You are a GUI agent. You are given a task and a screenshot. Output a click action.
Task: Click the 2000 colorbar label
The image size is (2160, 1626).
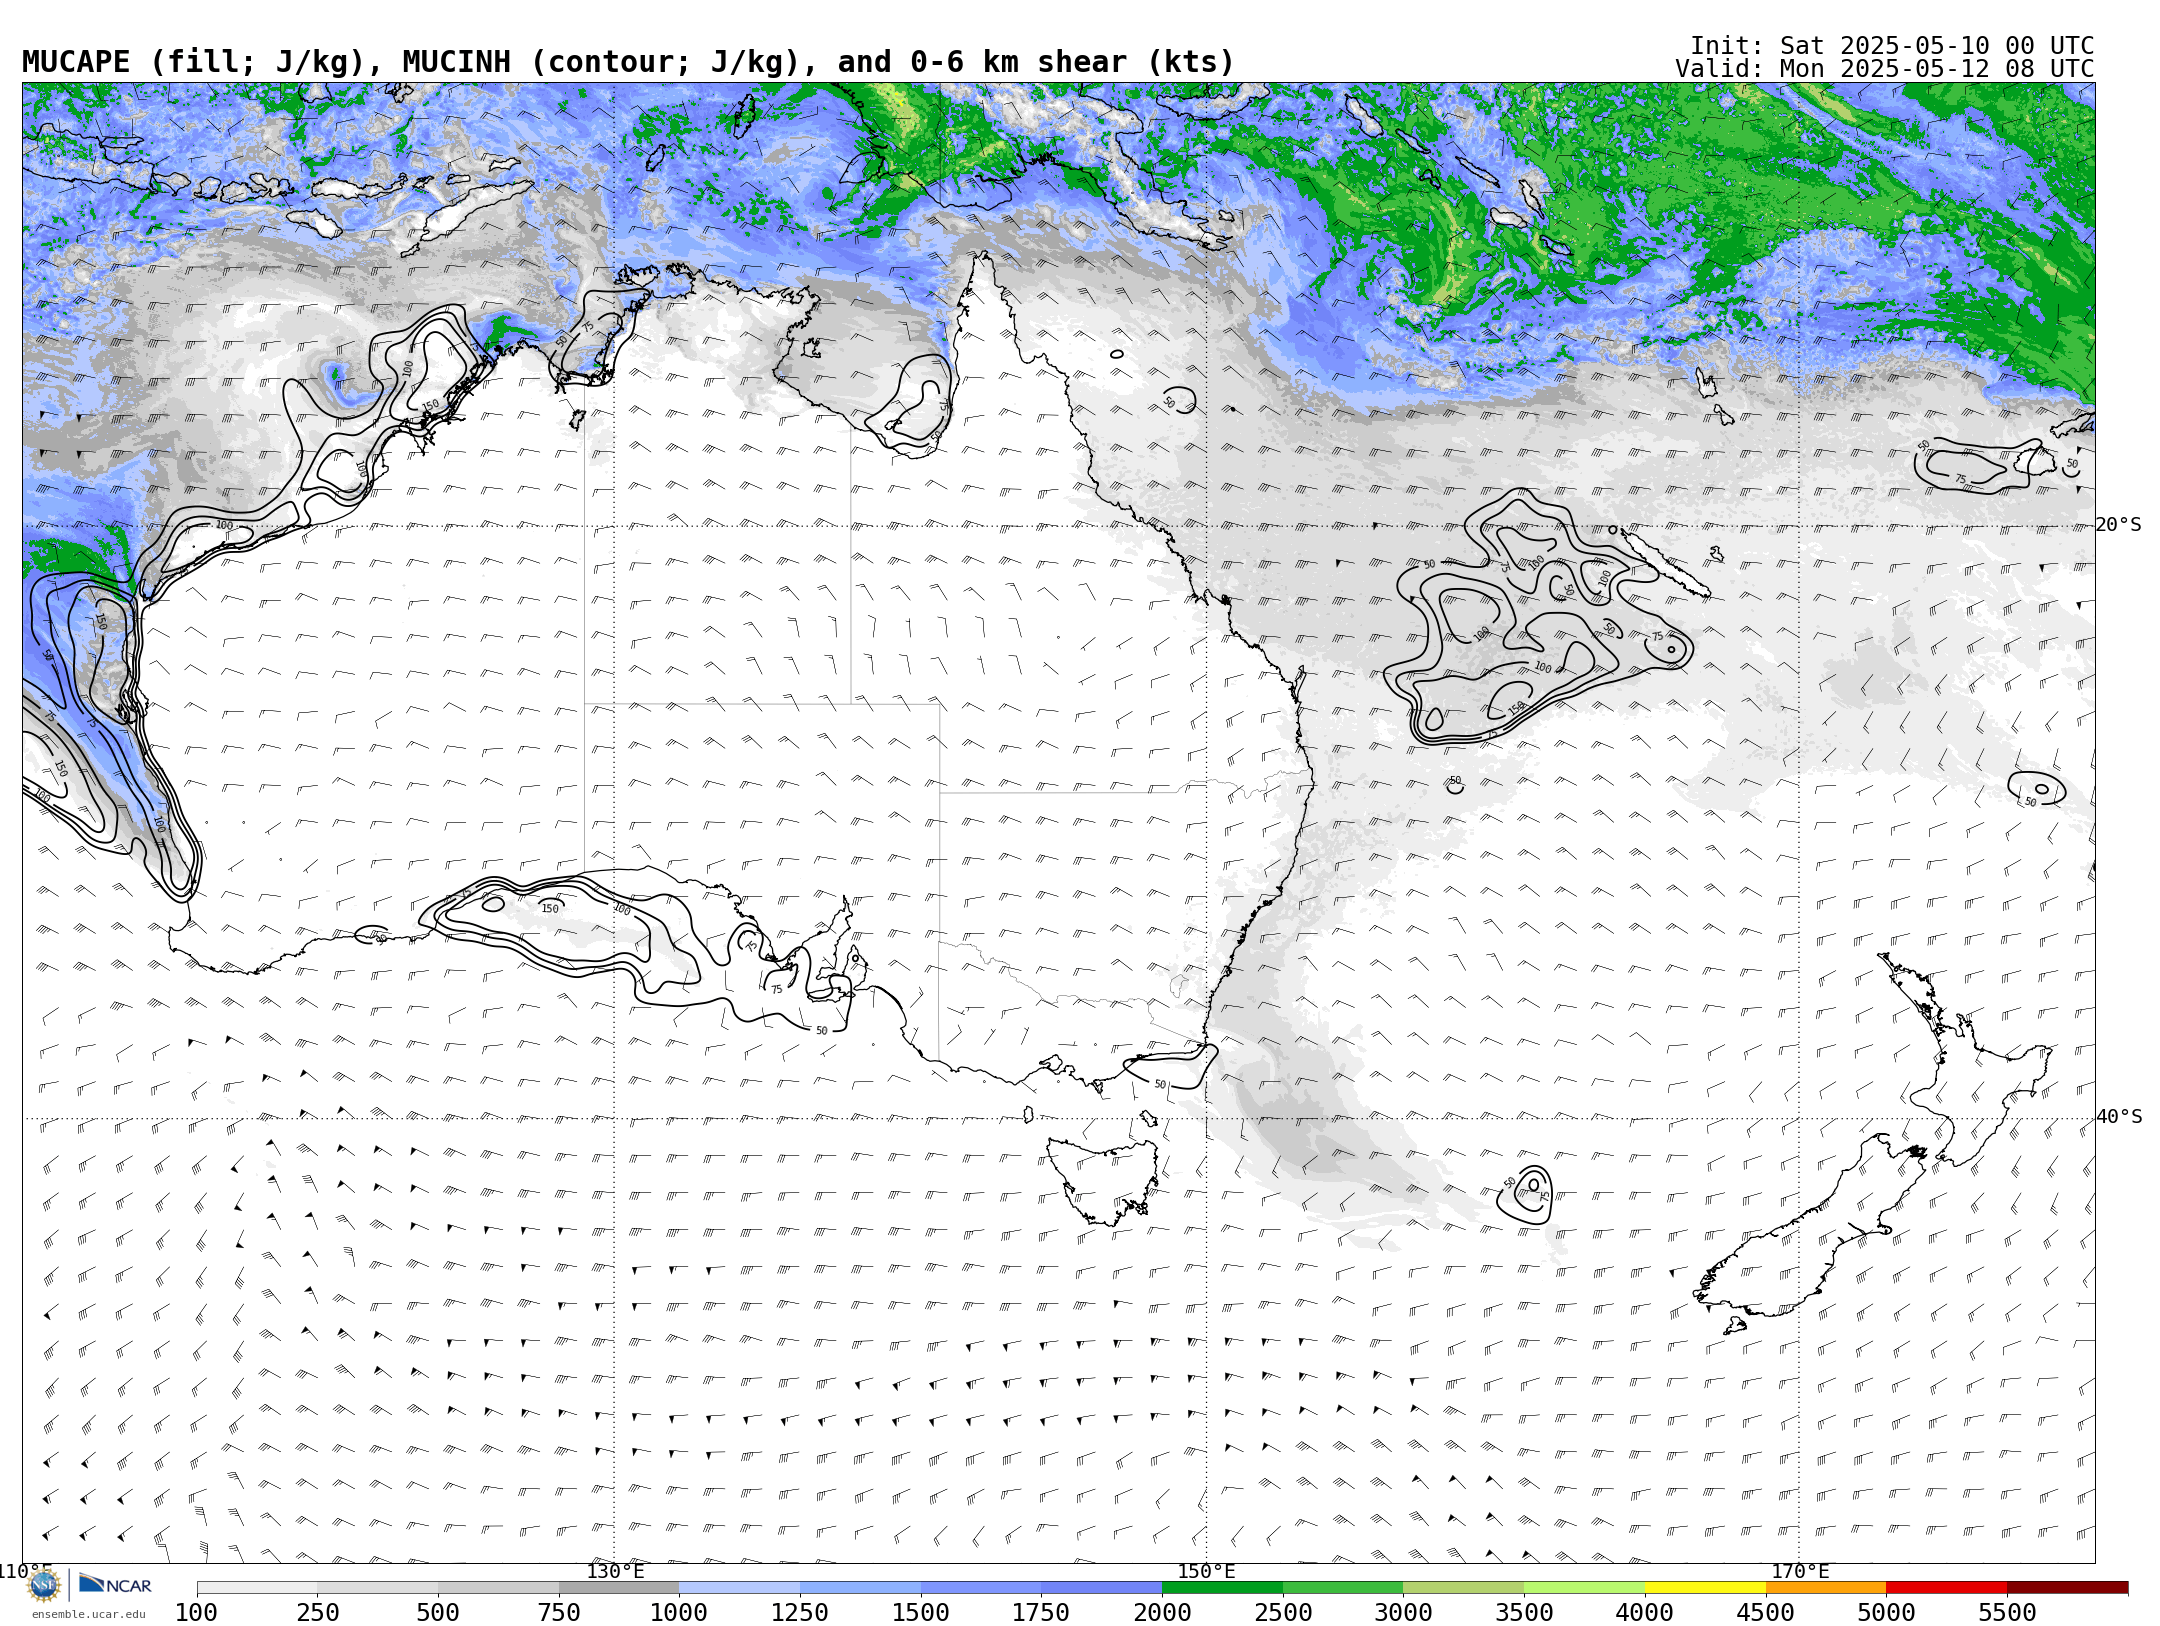(x=1162, y=1612)
